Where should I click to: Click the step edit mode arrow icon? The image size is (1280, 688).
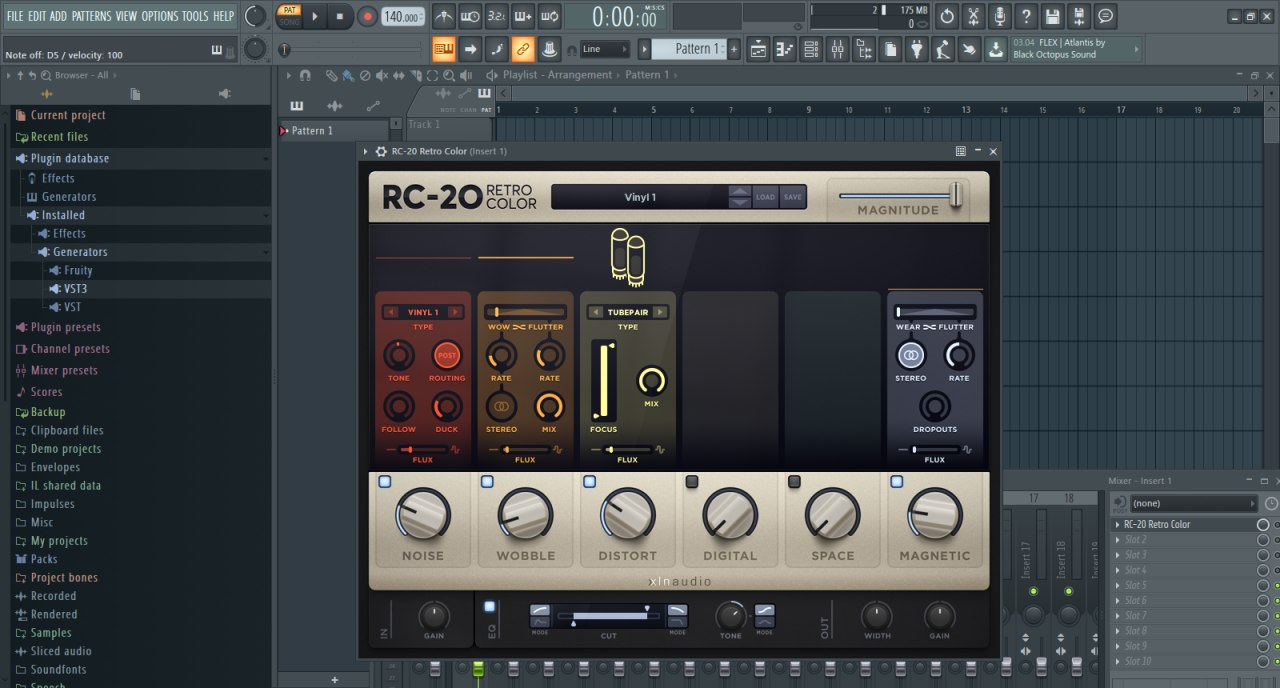pyautogui.click(x=470, y=48)
